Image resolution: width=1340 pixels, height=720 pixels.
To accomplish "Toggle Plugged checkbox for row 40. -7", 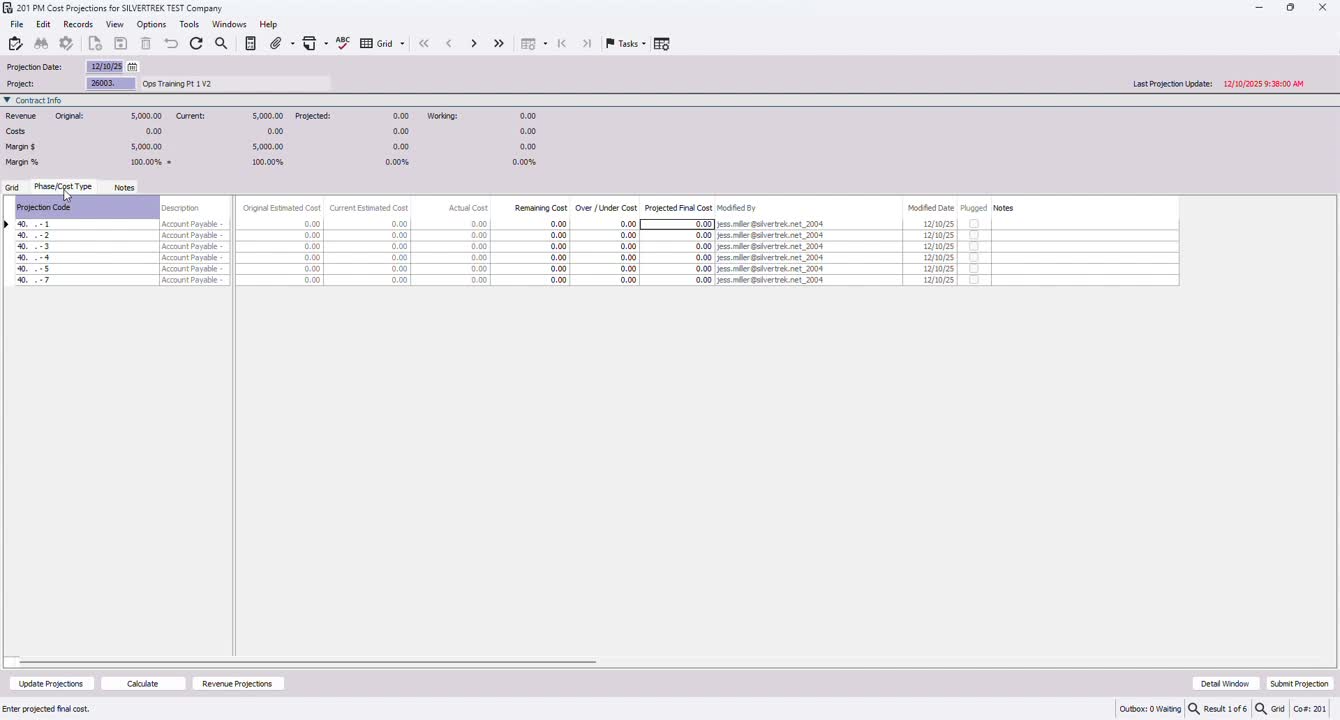I will click(974, 280).
